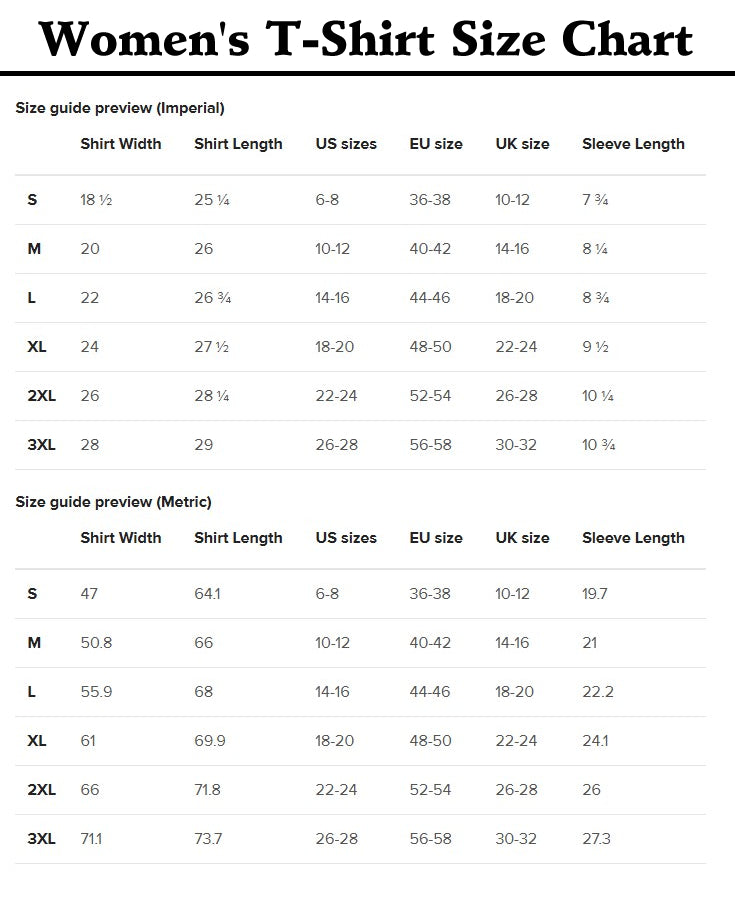Click EU size header in Metric table
The width and height of the screenshot is (735, 900).
point(436,538)
